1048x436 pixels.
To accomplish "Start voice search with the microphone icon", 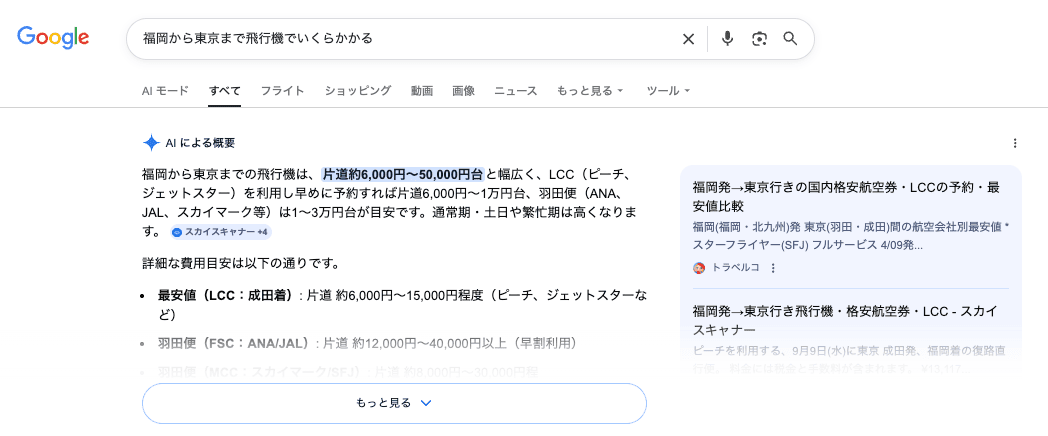I will [727, 39].
